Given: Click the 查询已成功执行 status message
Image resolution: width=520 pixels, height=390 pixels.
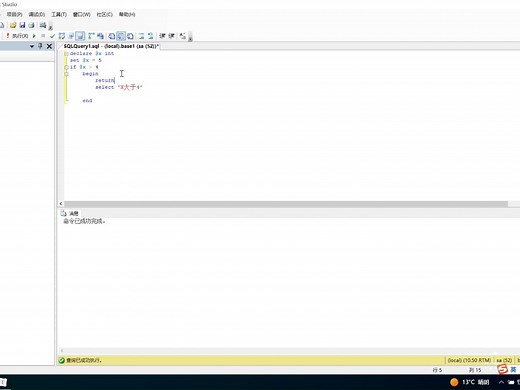Looking at the screenshot, I should click(84, 360).
